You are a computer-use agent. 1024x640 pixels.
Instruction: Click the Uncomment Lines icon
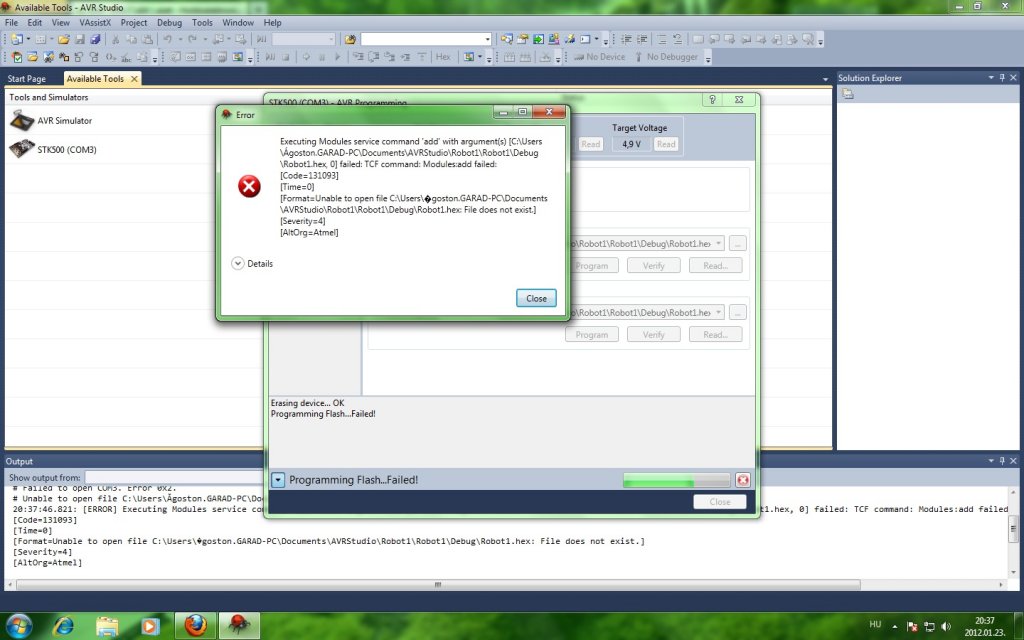pyautogui.click(x=678, y=39)
